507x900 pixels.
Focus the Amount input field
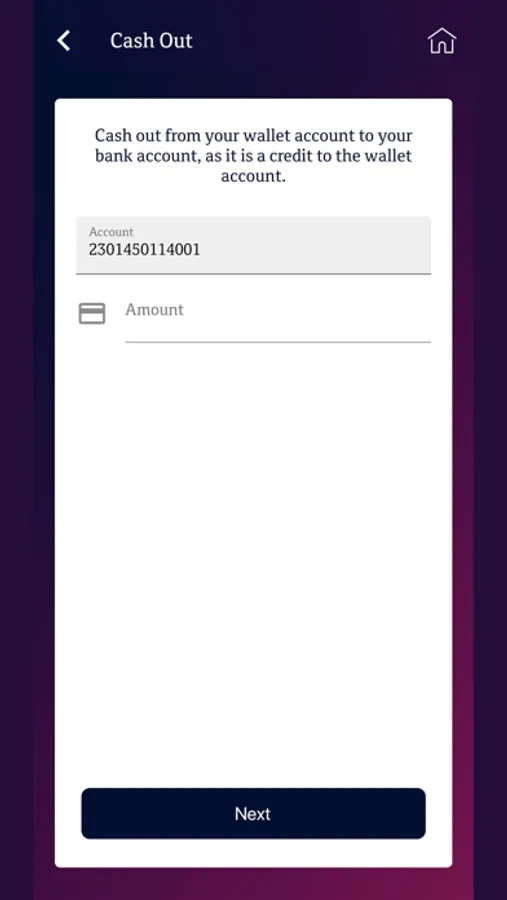click(278, 319)
